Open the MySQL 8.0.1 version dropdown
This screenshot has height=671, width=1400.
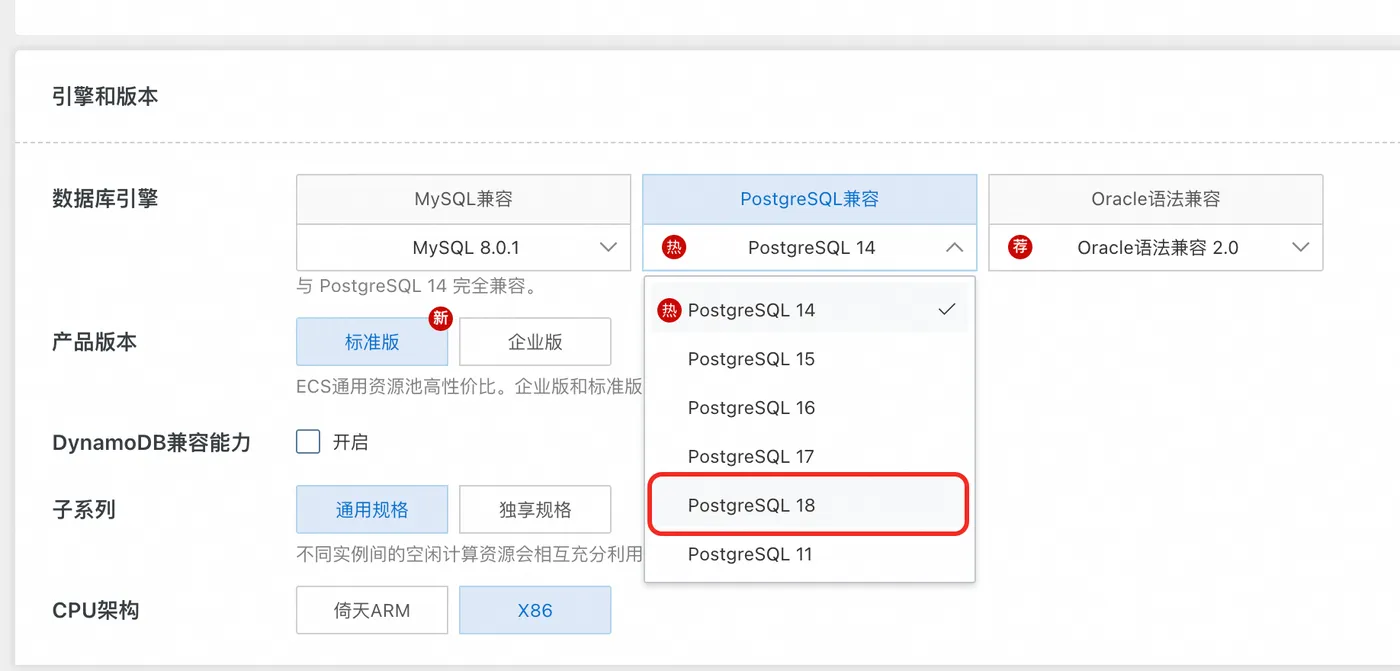608,248
